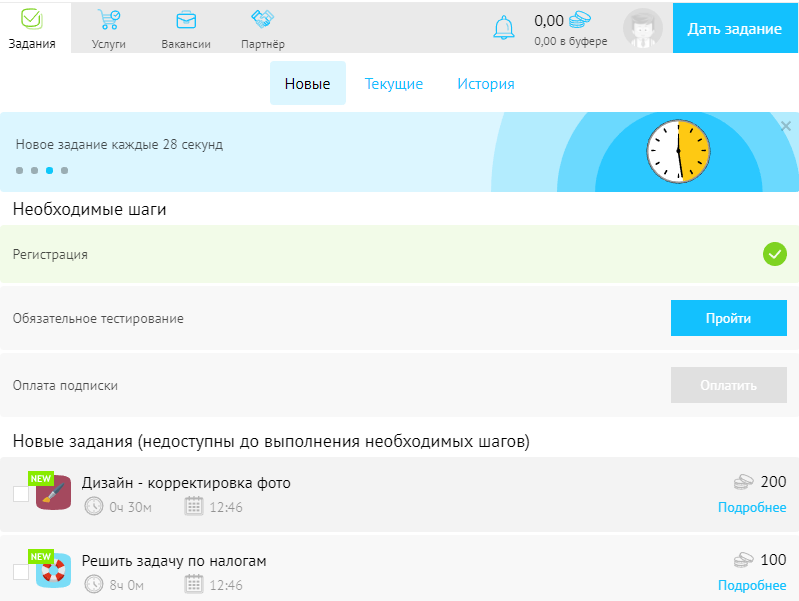Click the Новое задание каждые 28 секунд text
Screen dimensions: 799x601
pyautogui.click(x=119, y=144)
